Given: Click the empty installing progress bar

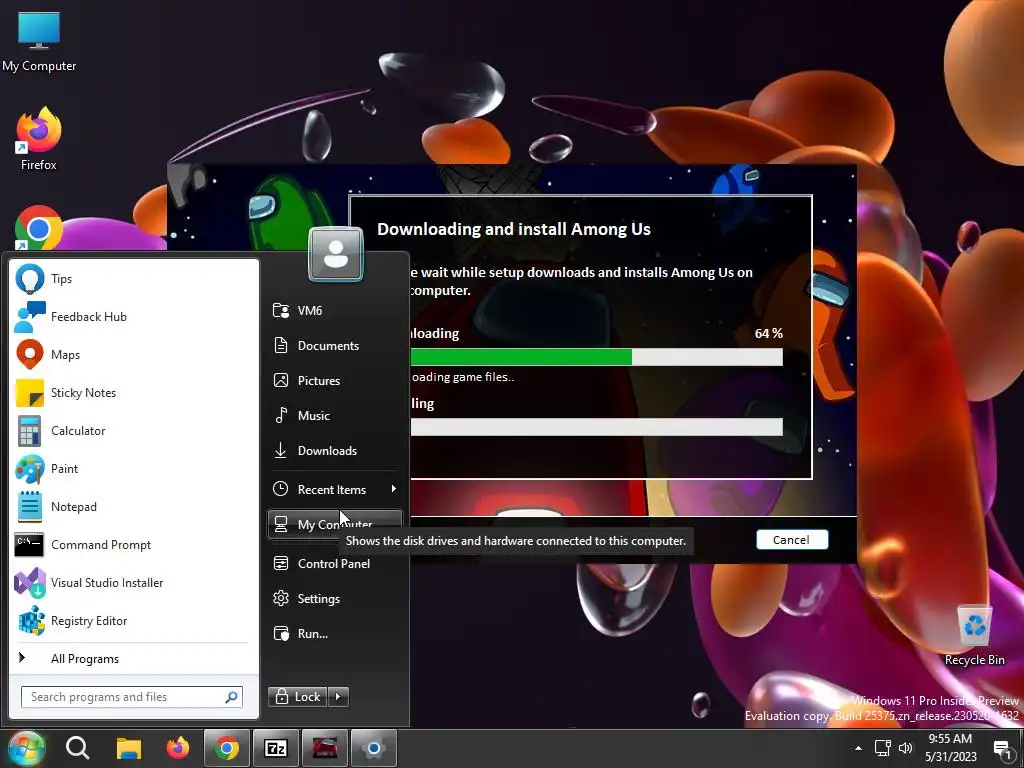Looking at the screenshot, I should tap(596, 427).
